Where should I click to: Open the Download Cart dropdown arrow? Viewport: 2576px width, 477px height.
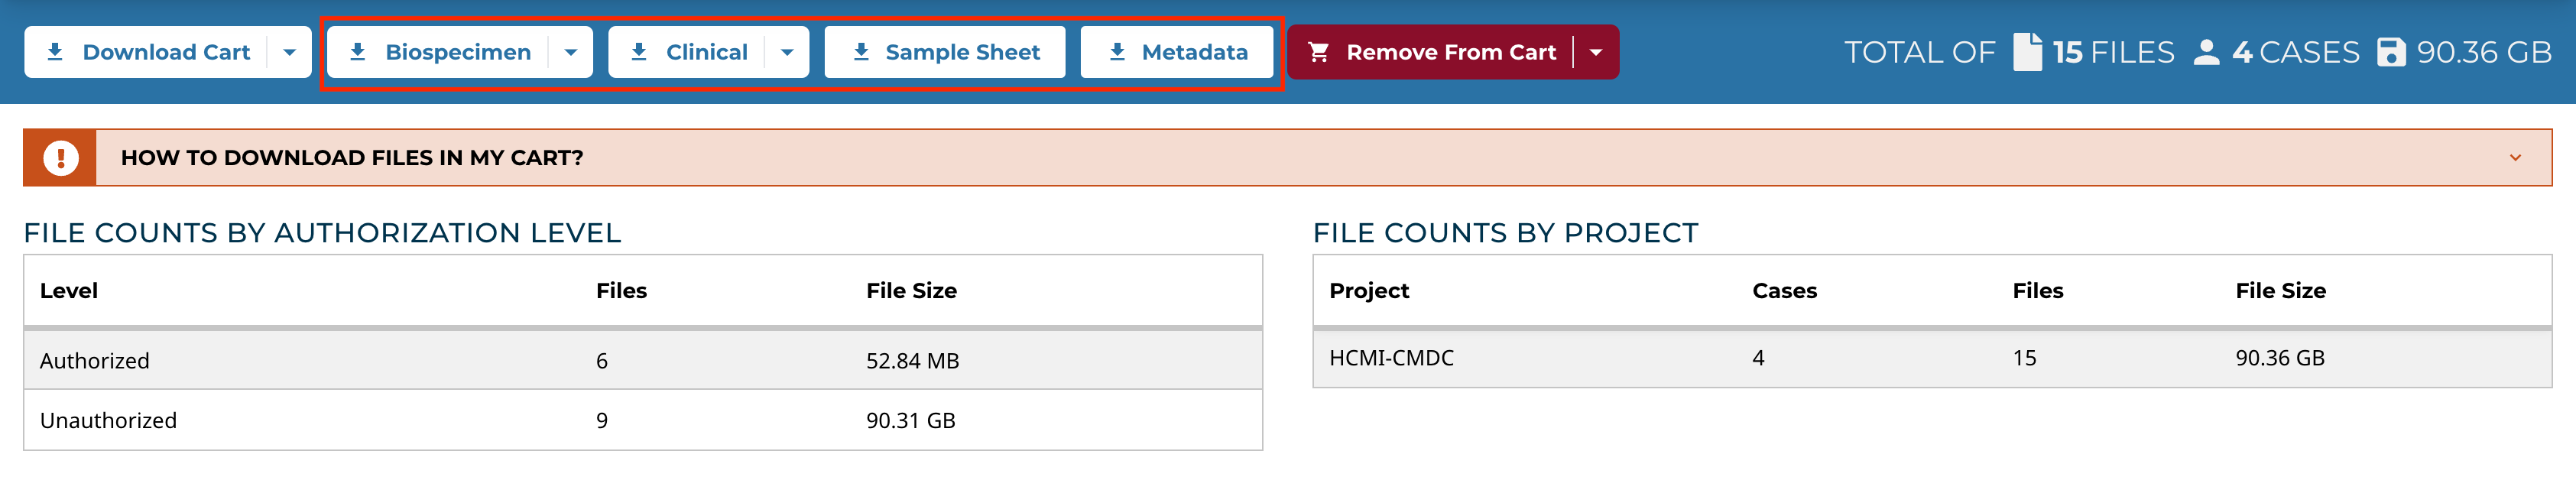coord(290,52)
